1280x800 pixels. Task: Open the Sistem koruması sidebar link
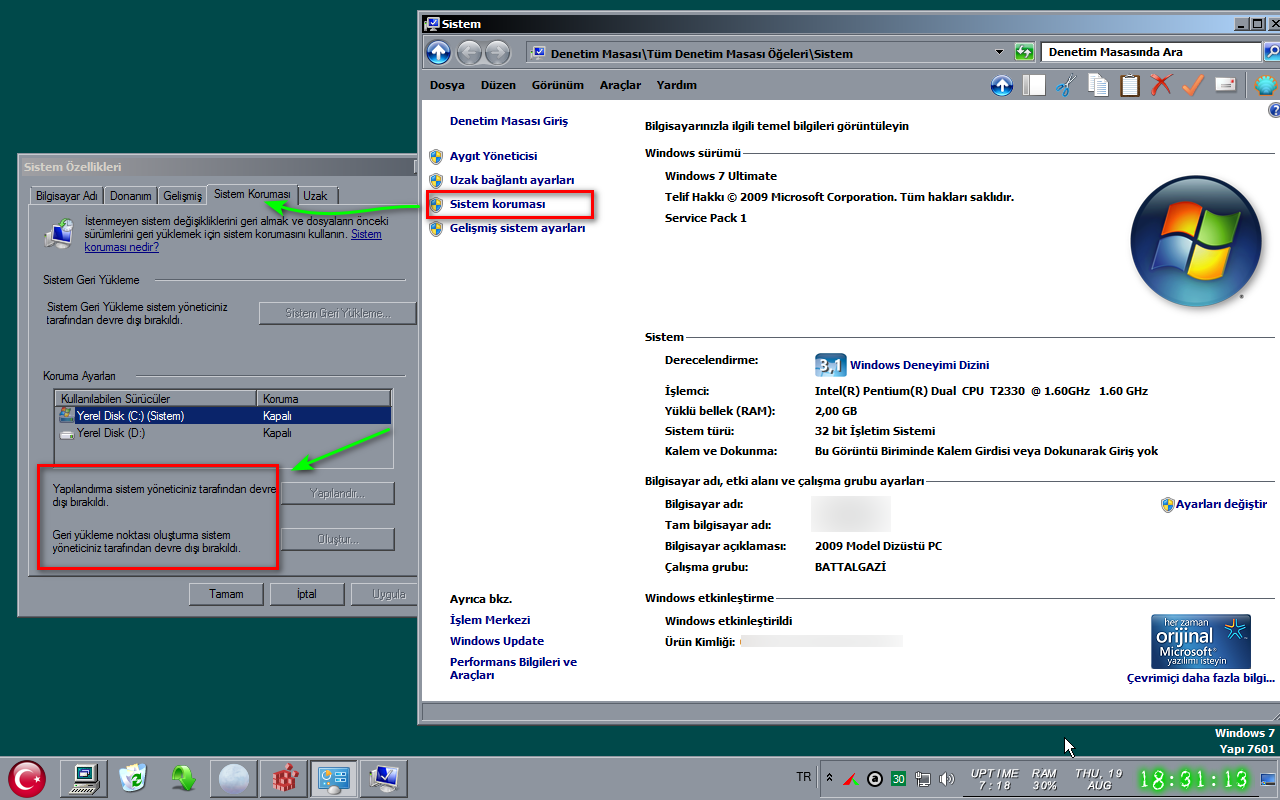pyautogui.click(x=497, y=204)
